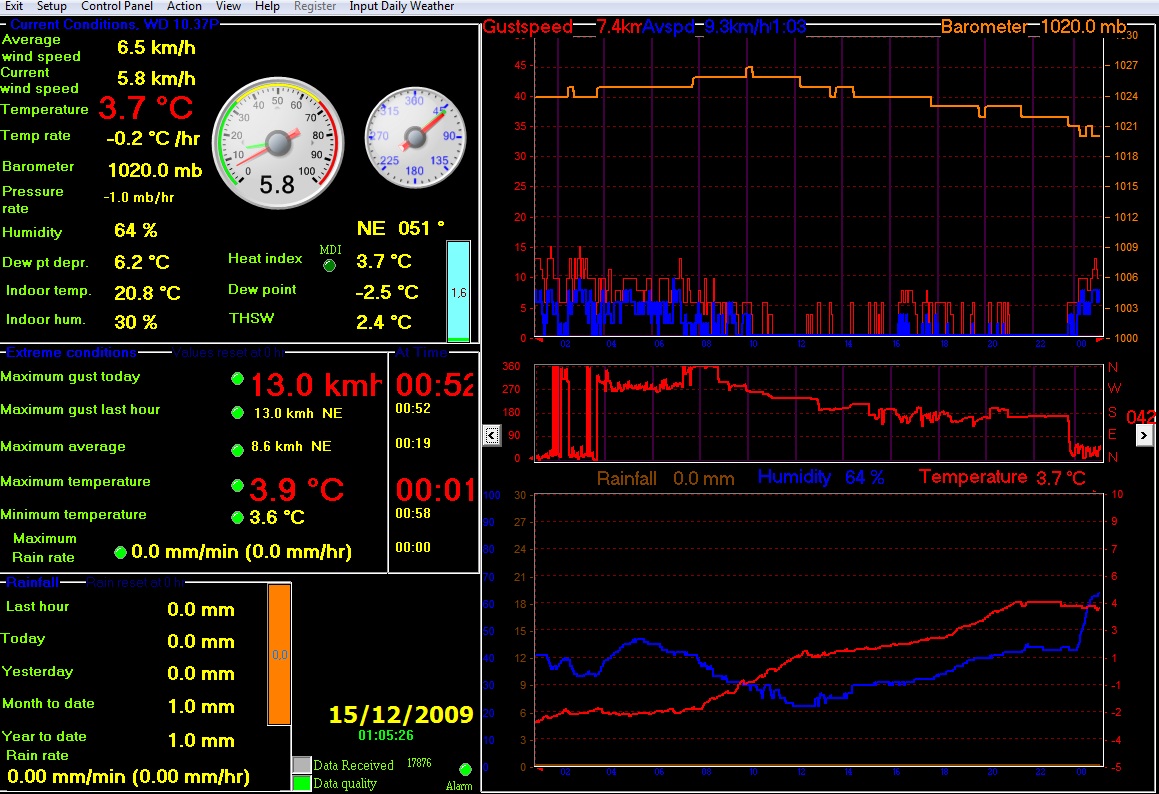Click green LED beside Maximum temperature

(x=238, y=485)
